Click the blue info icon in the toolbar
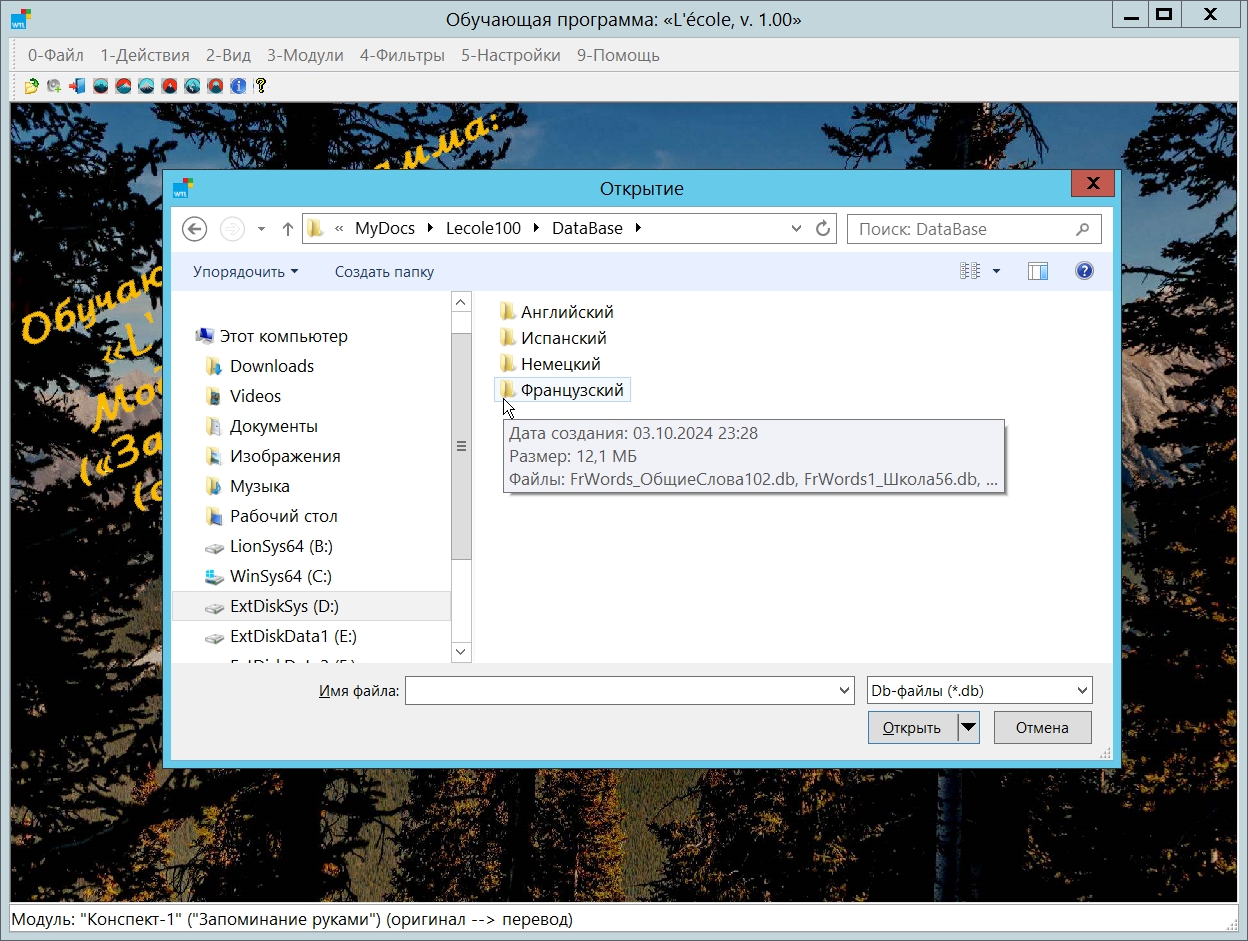 tap(238, 86)
